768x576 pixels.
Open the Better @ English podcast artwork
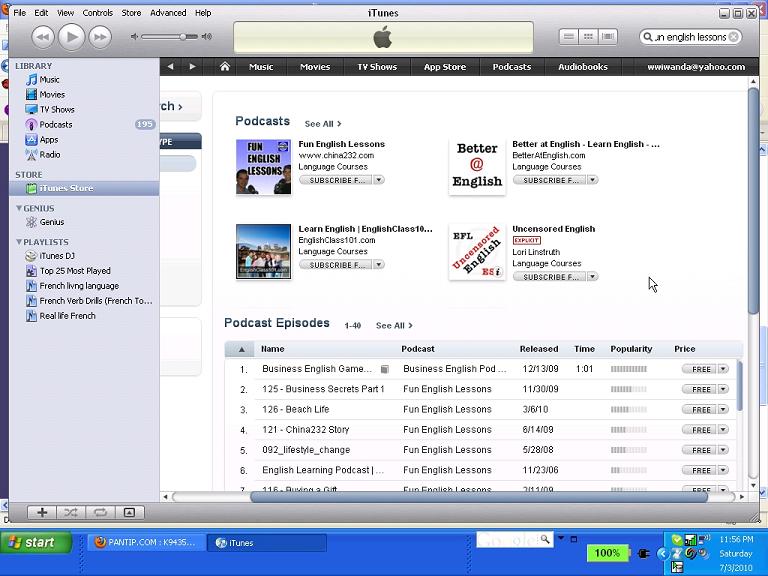pyautogui.click(x=477, y=167)
